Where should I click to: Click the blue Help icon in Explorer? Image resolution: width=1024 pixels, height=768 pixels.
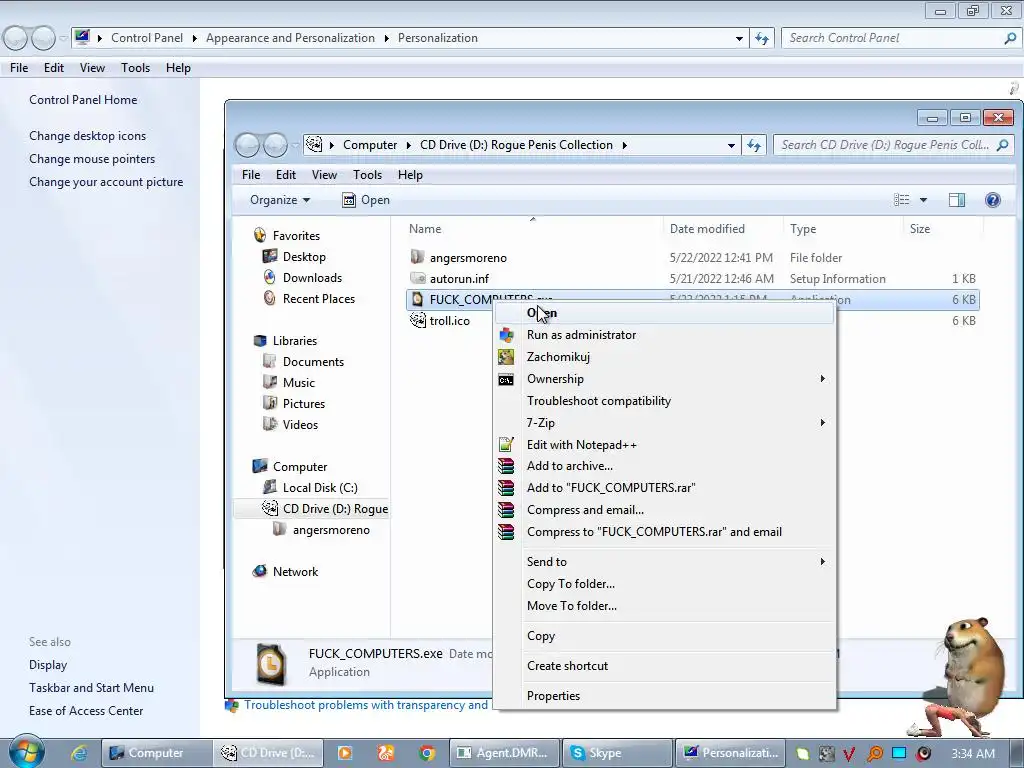point(993,200)
